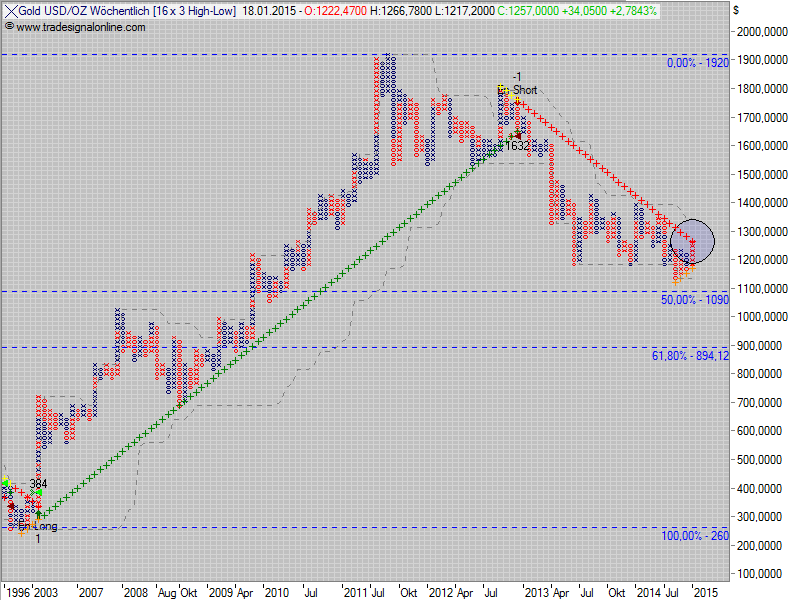Click the dark red arrow near 1632
The width and height of the screenshot is (800, 600).
coord(518,135)
